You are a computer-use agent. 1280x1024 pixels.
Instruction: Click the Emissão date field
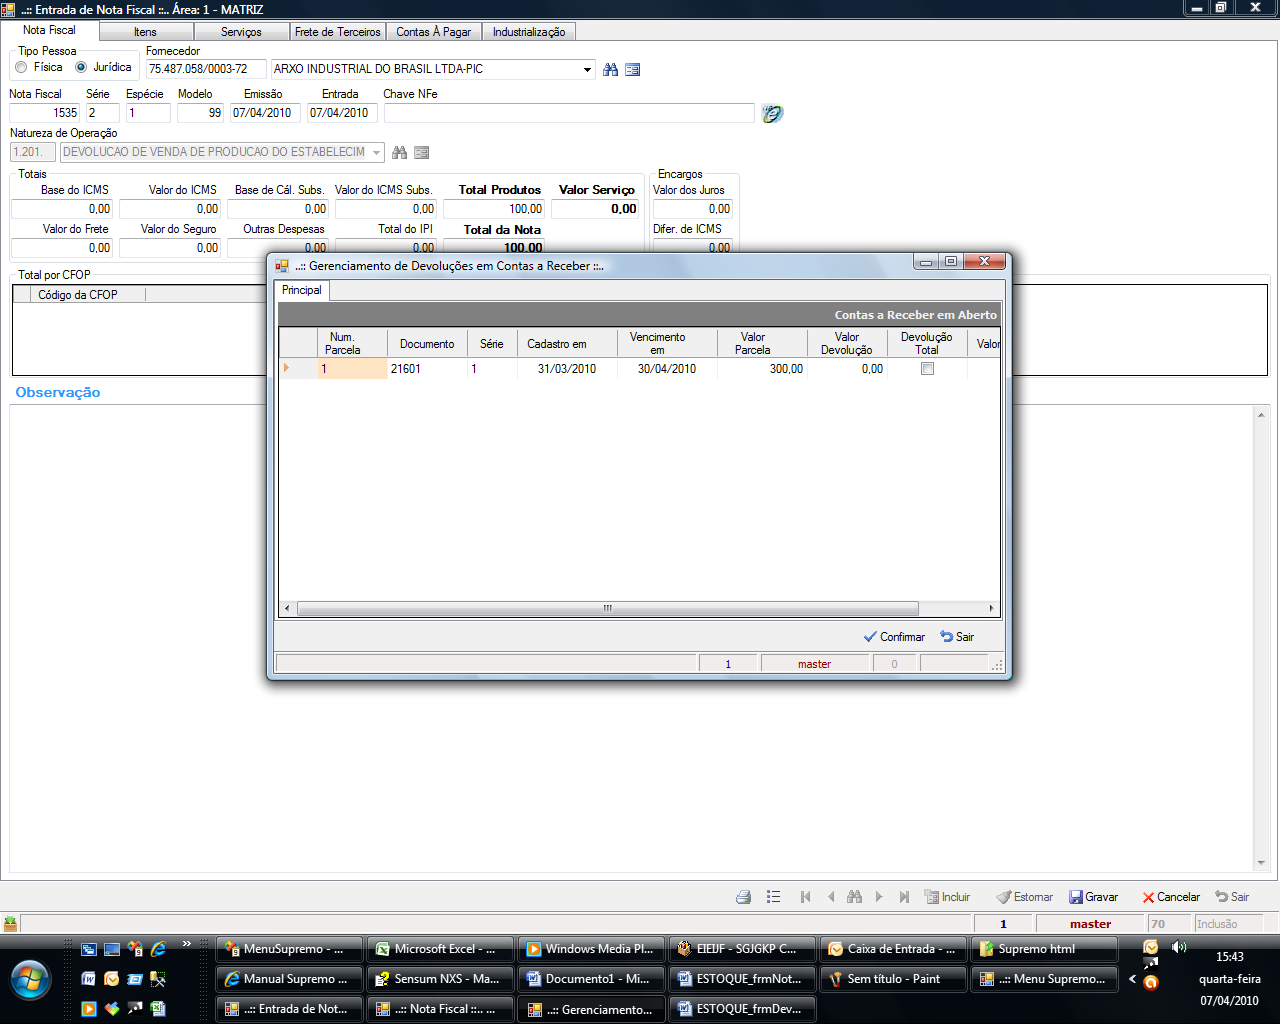(x=265, y=113)
